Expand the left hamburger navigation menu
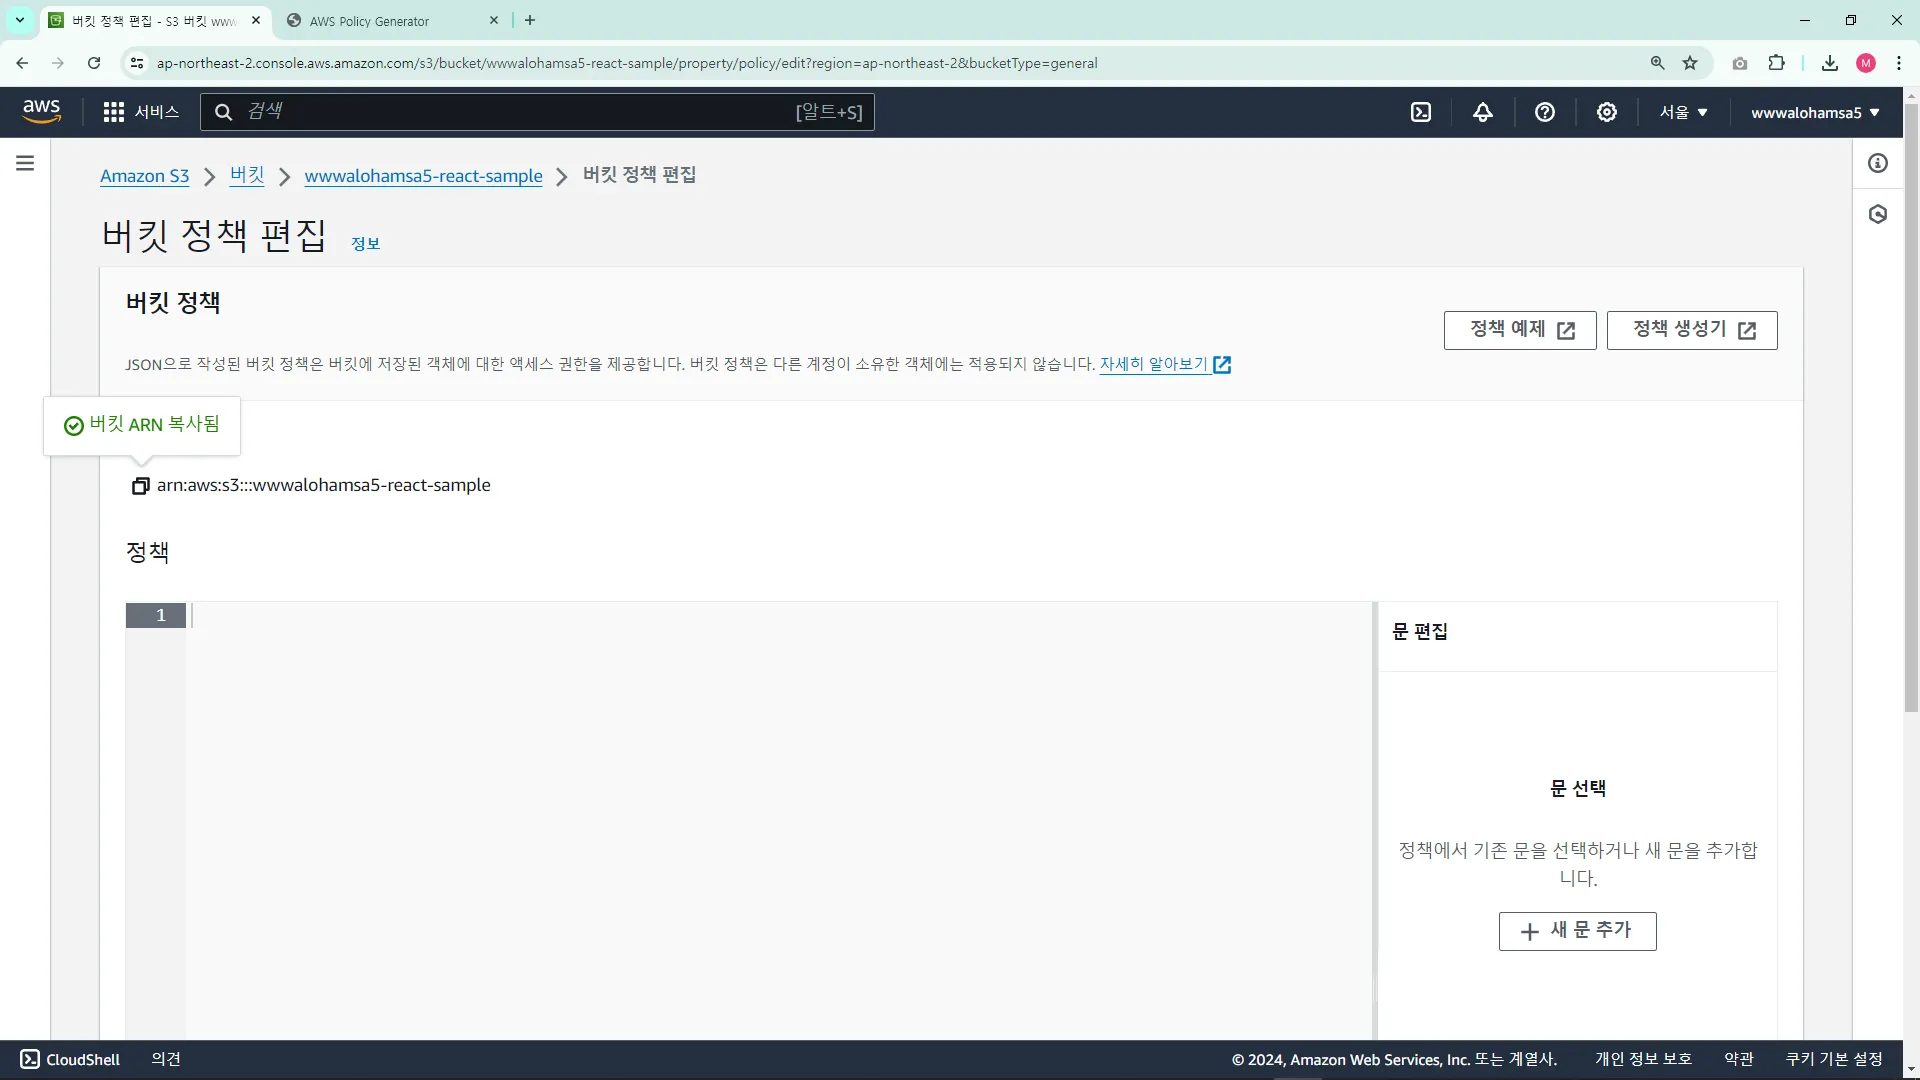1920x1080 pixels. [25, 163]
